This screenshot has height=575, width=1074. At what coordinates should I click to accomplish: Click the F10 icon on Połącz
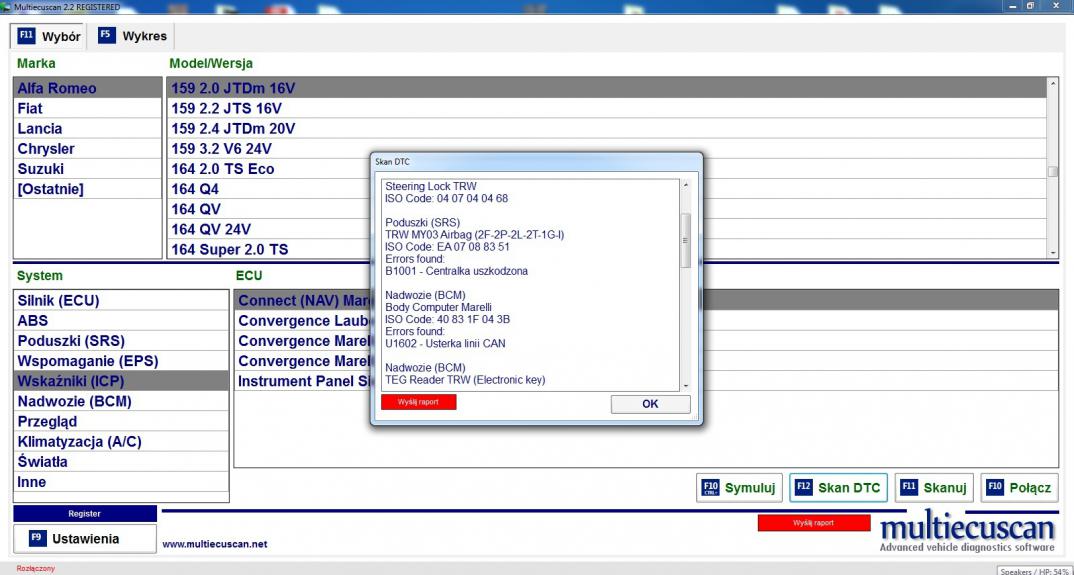995,487
